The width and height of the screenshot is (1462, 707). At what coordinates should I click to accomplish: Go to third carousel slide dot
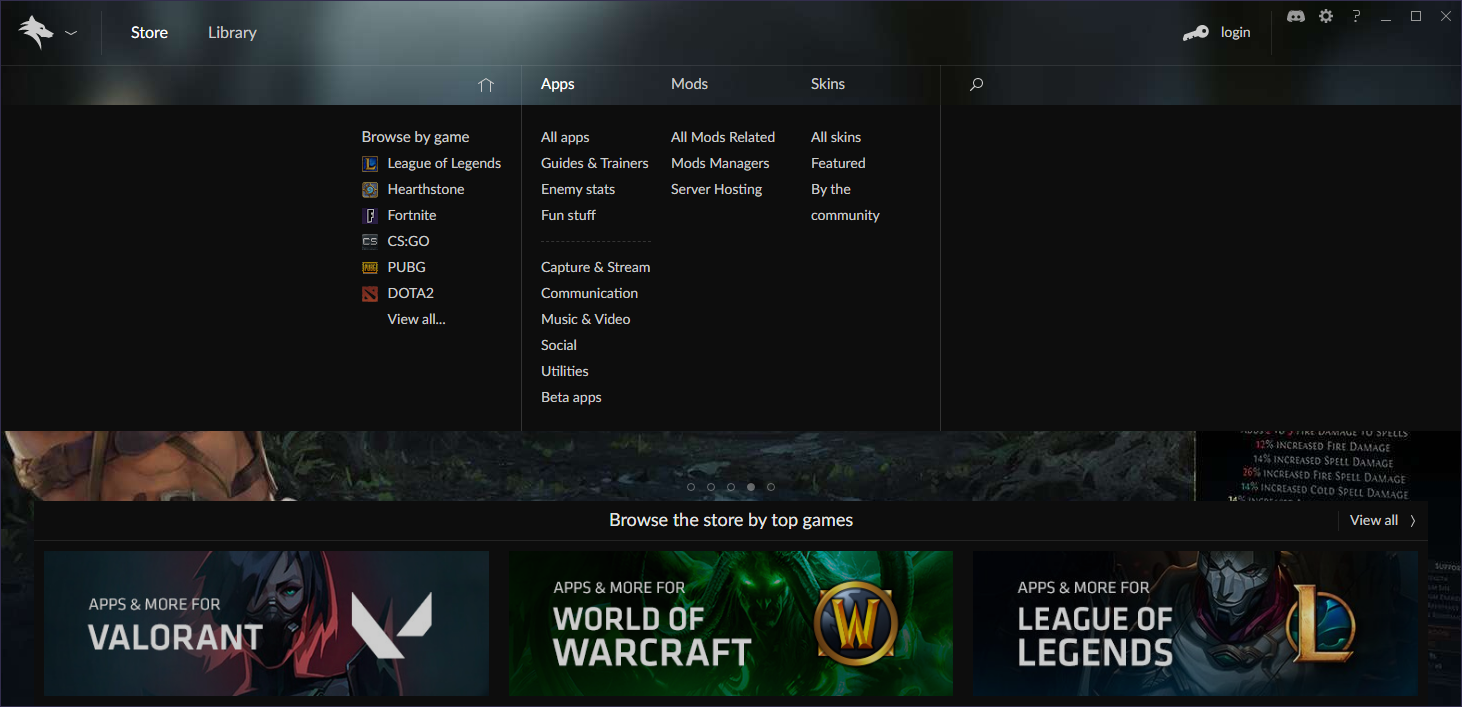pyautogui.click(x=731, y=487)
